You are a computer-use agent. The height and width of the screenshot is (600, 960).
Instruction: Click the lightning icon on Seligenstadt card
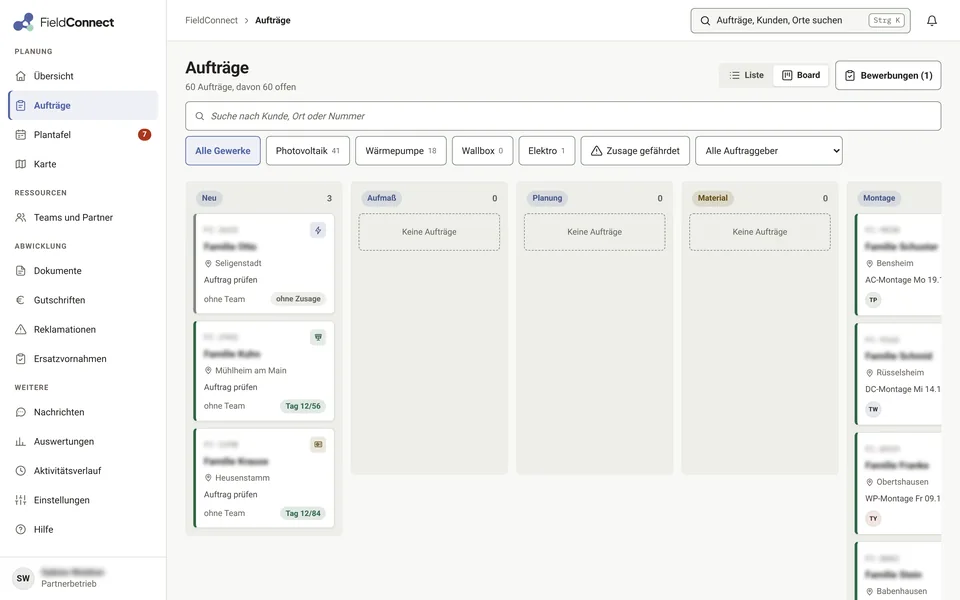tap(318, 230)
